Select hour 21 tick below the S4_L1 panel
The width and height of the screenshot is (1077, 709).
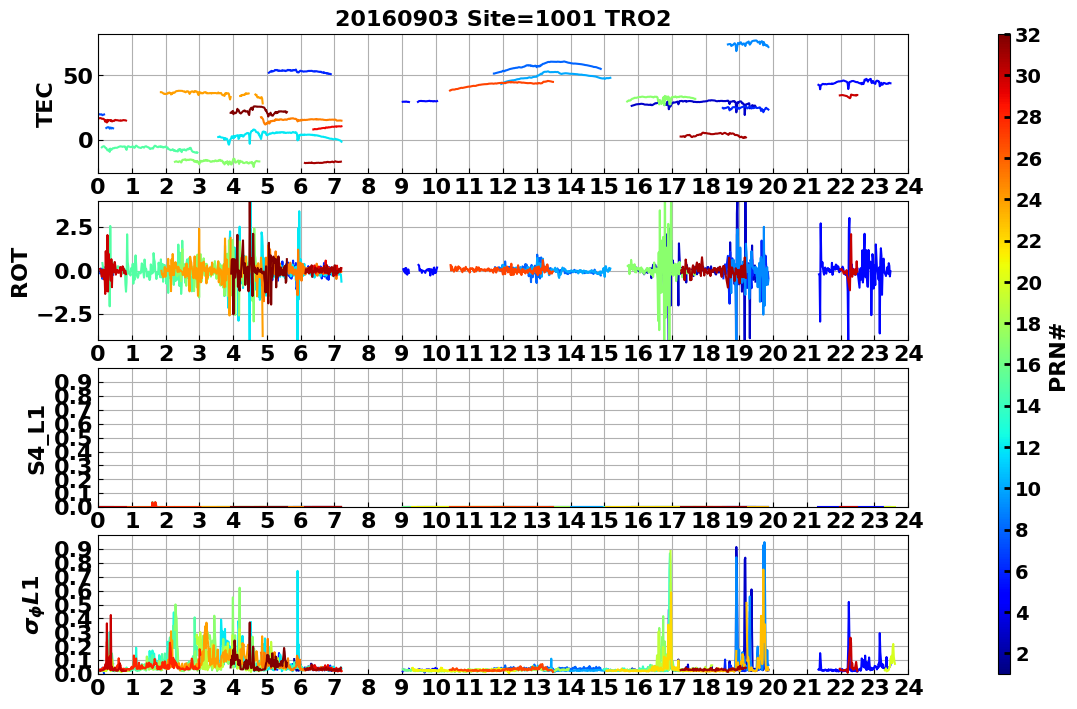click(x=807, y=520)
